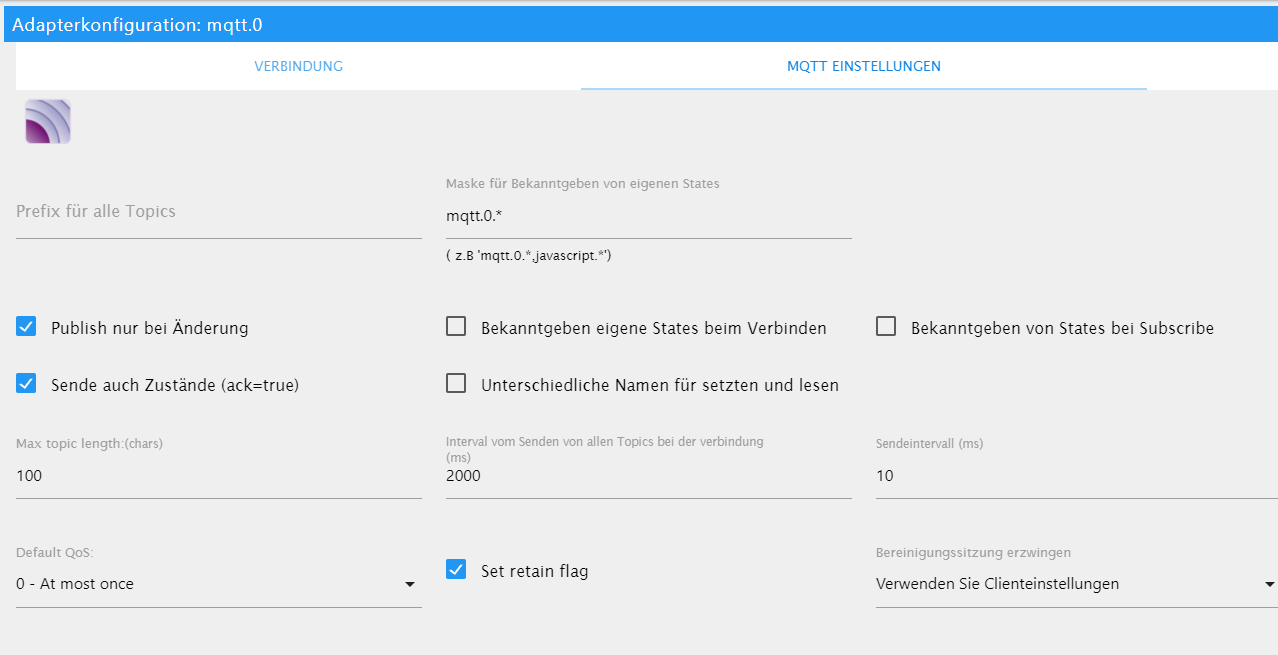Screen dimensions: 1278x655
Task: Uncheck Sende auch Zustände (ack=true)
Action: click(26, 384)
